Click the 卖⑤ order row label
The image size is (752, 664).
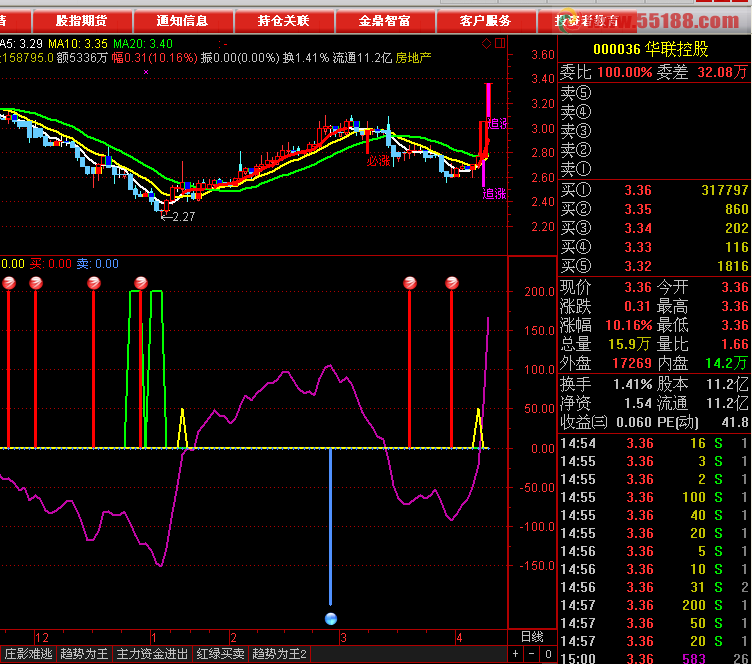point(576,93)
